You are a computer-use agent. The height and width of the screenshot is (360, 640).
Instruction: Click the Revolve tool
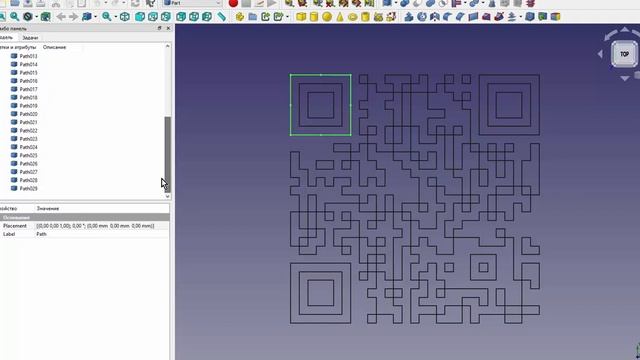click(422, 17)
